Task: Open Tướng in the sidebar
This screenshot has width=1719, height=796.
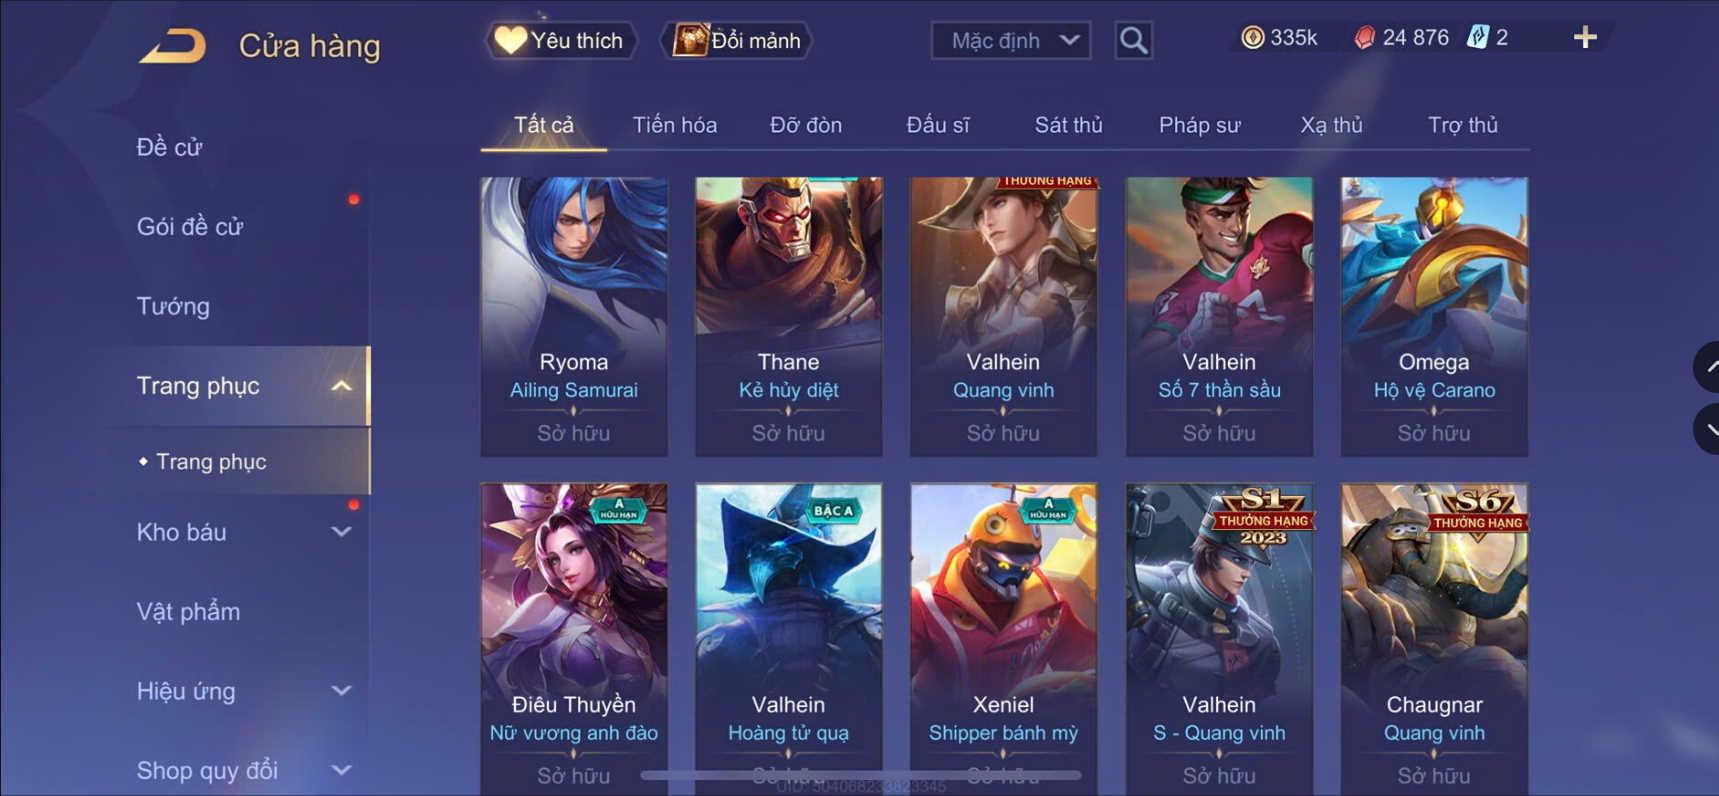Action: coord(173,306)
